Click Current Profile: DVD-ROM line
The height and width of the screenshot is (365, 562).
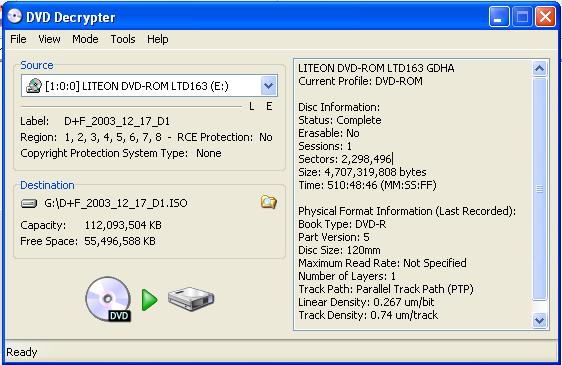360,81
